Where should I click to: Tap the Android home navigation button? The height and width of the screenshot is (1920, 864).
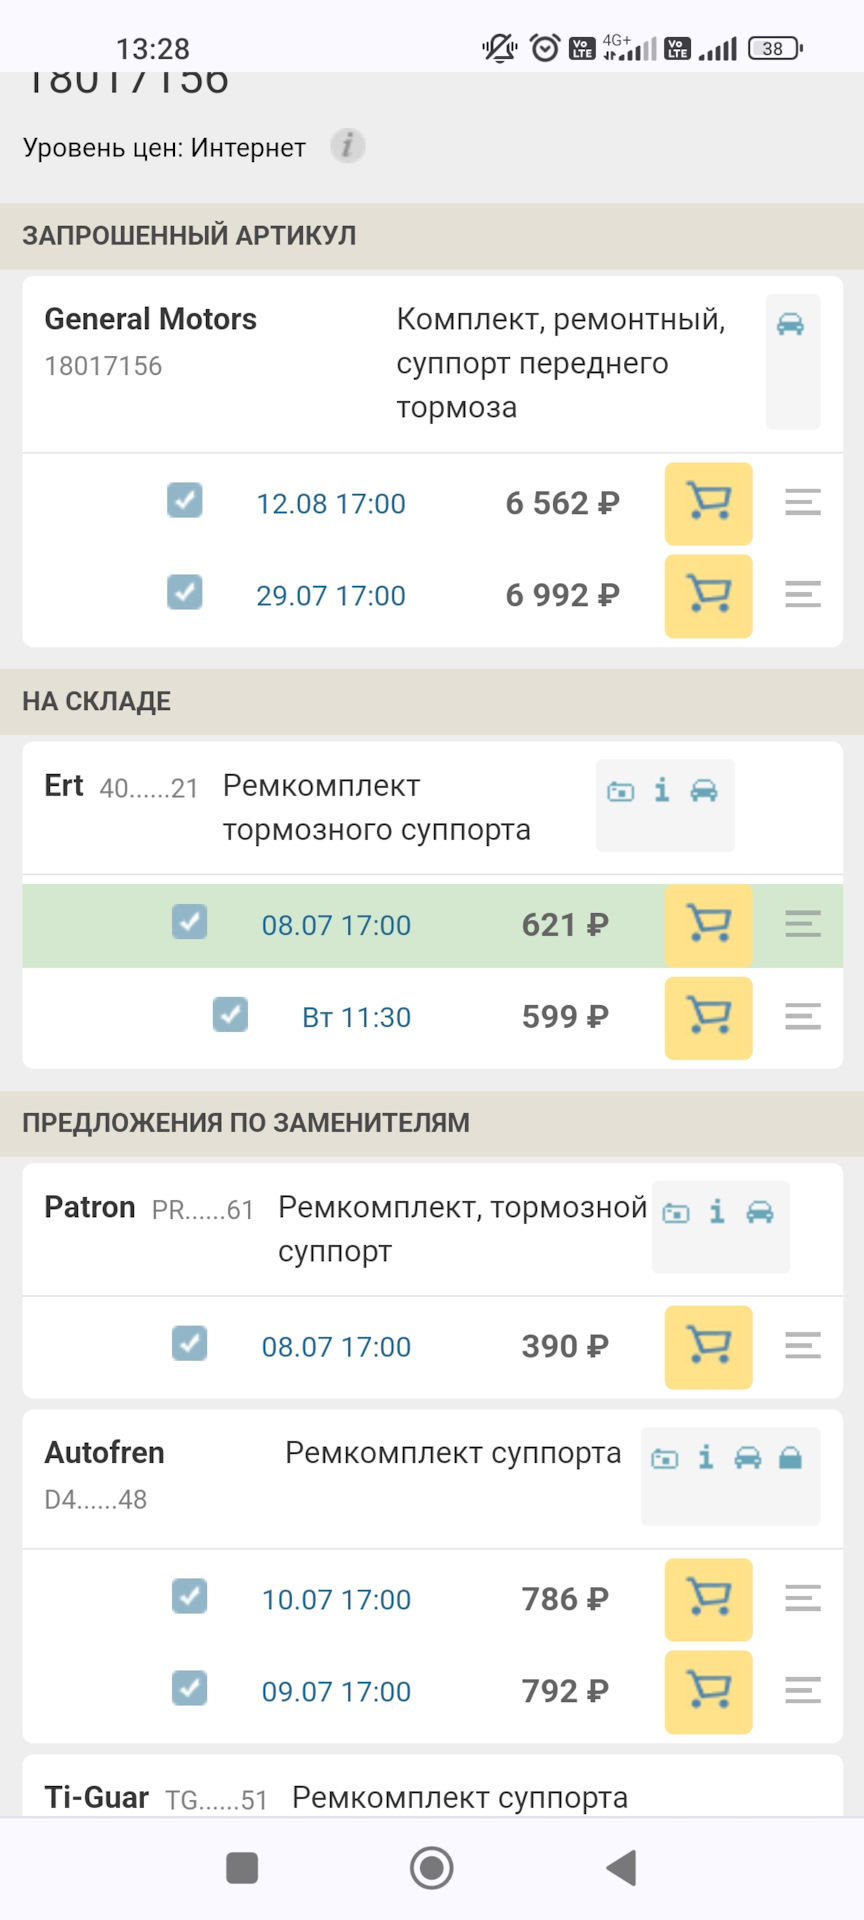click(432, 1867)
